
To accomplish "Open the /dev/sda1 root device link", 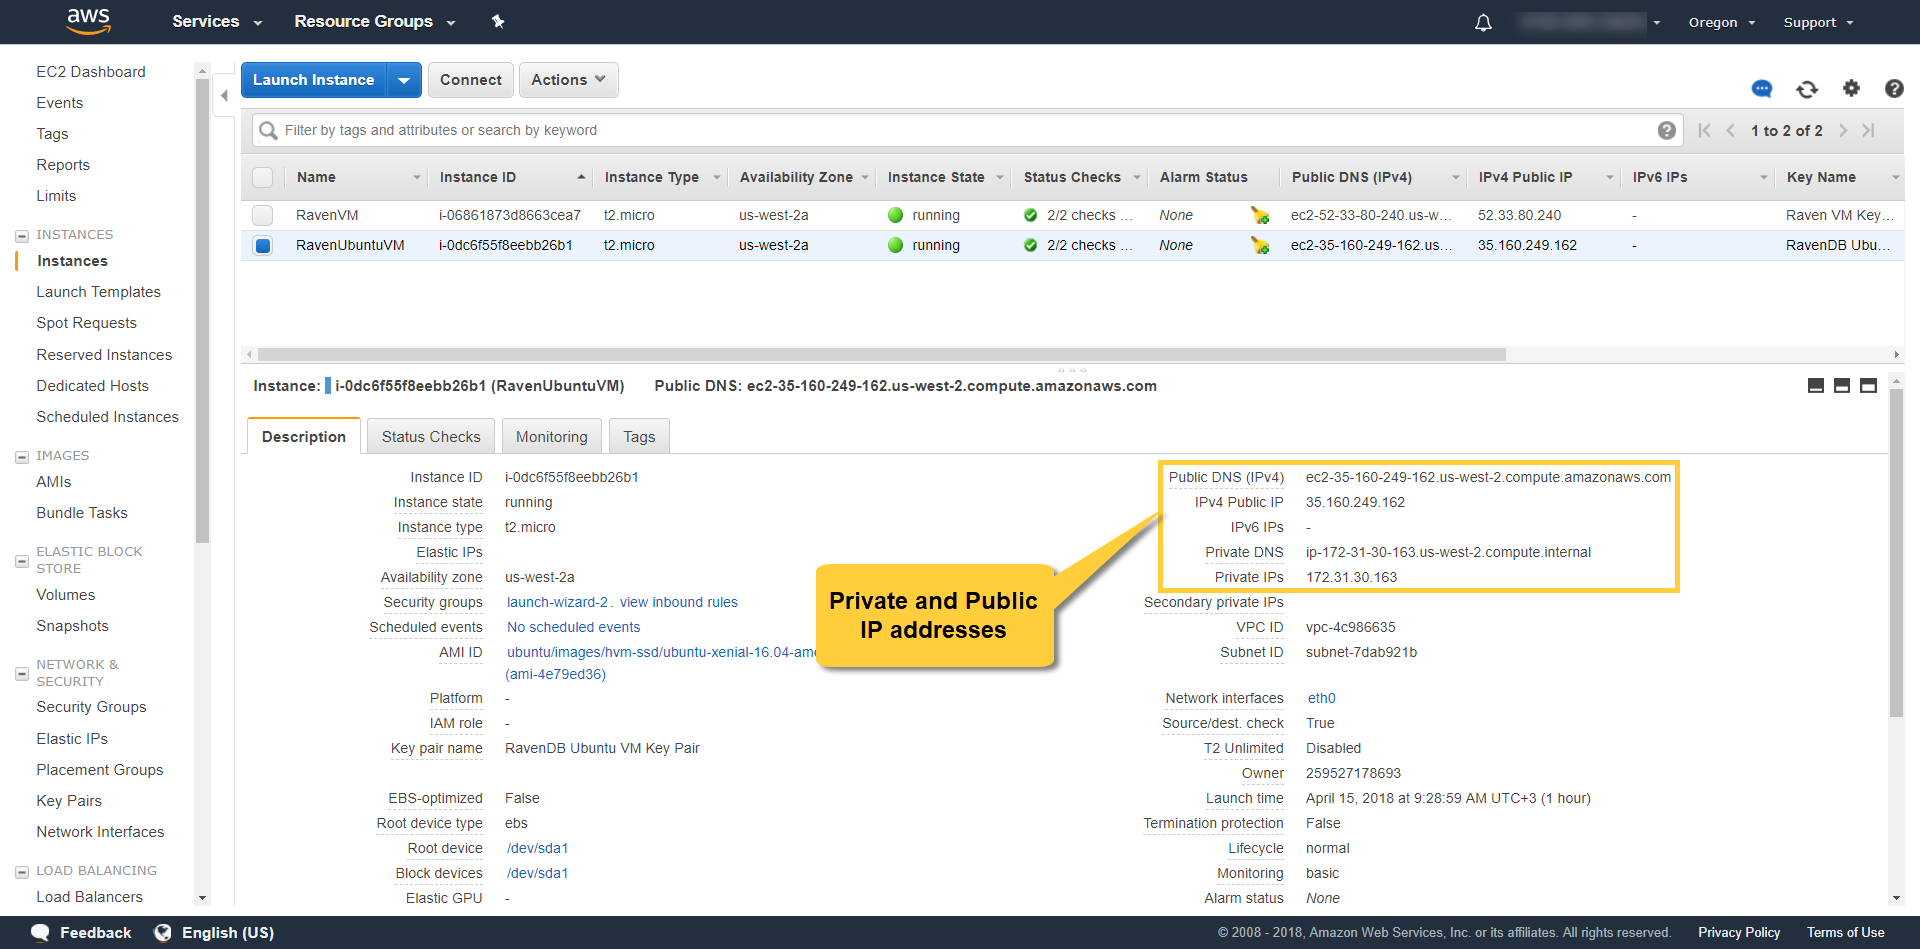I will click(x=537, y=848).
